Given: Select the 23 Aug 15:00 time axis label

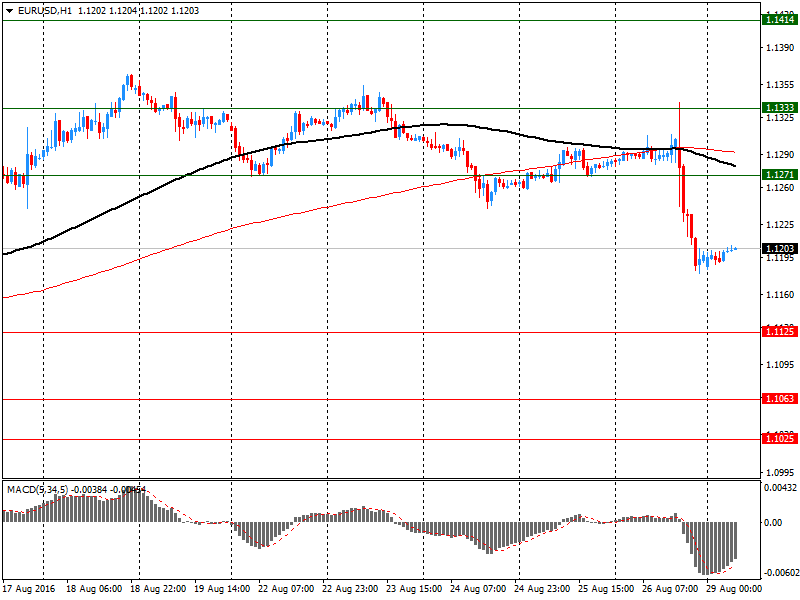Looking at the screenshot, I should [x=414, y=589].
